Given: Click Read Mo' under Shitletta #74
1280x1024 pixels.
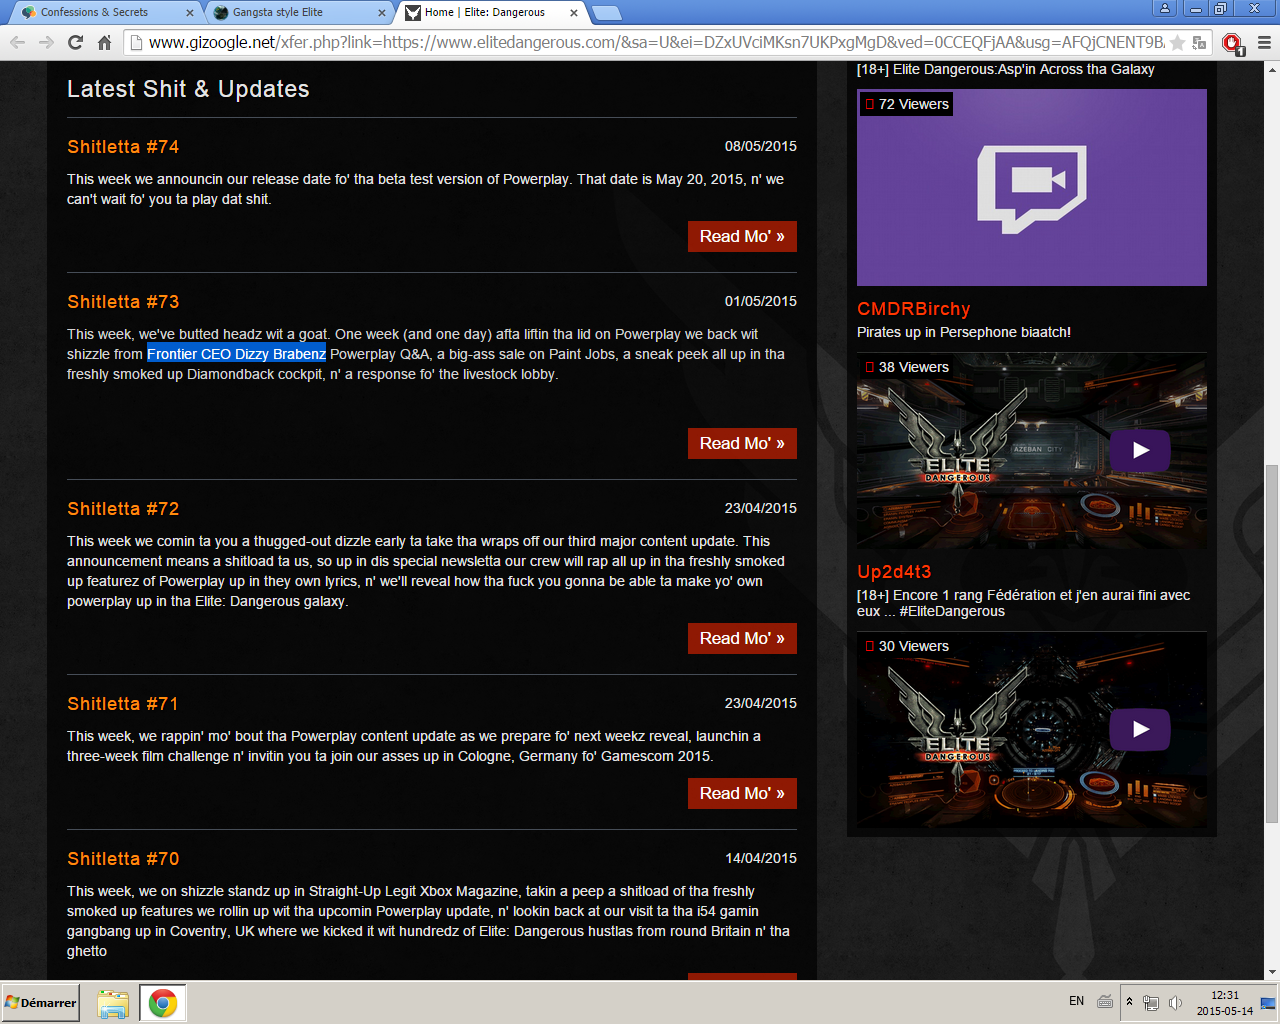Looking at the screenshot, I should (742, 236).
